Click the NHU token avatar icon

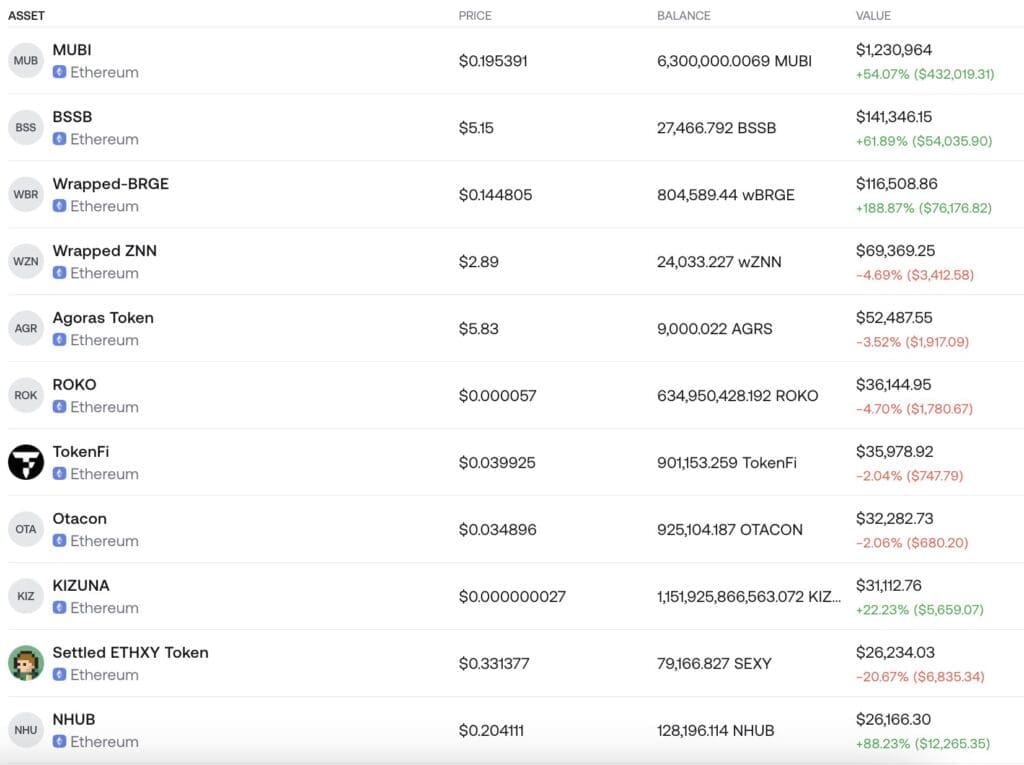pyautogui.click(x=25, y=730)
